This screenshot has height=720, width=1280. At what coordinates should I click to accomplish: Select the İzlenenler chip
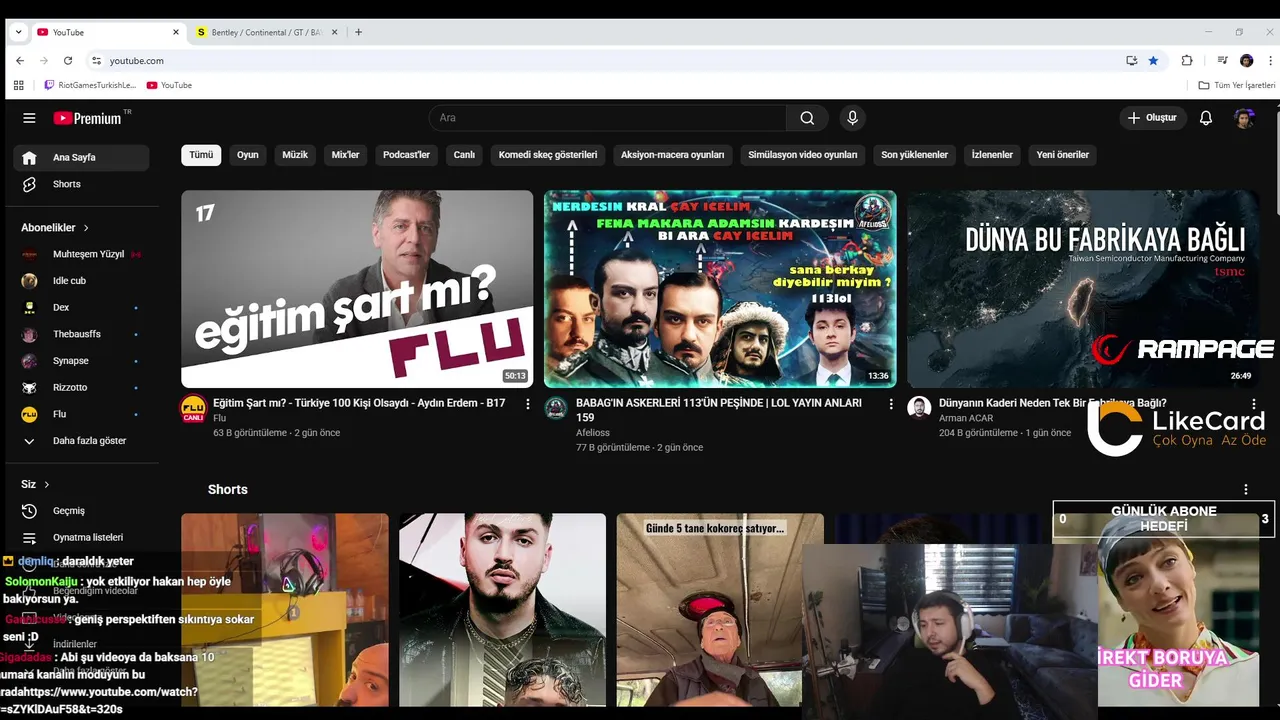[x=992, y=155]
